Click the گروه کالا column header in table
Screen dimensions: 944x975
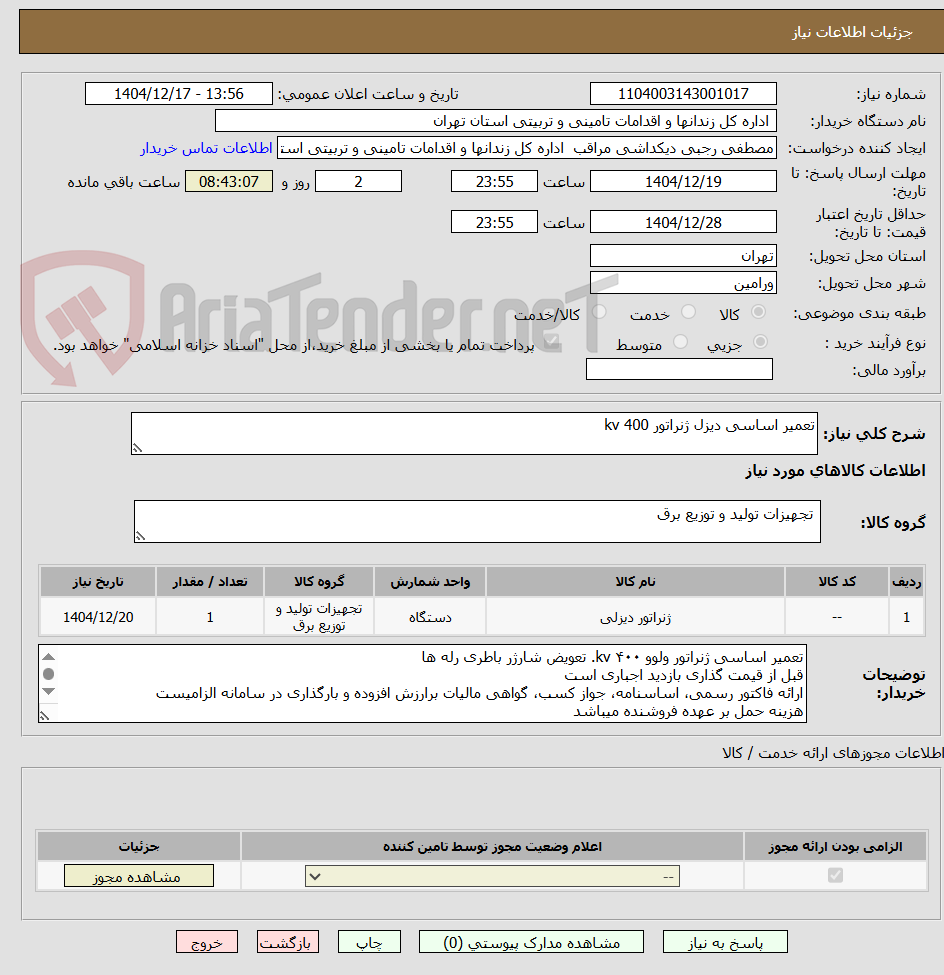click(x=318, y=581)
